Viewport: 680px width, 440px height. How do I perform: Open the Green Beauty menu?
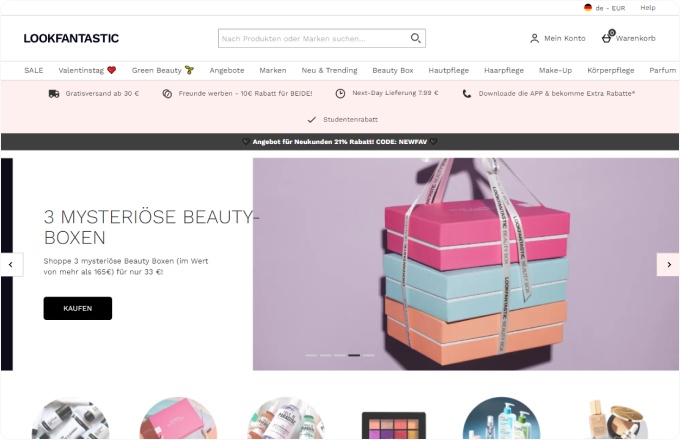(157, 70)
